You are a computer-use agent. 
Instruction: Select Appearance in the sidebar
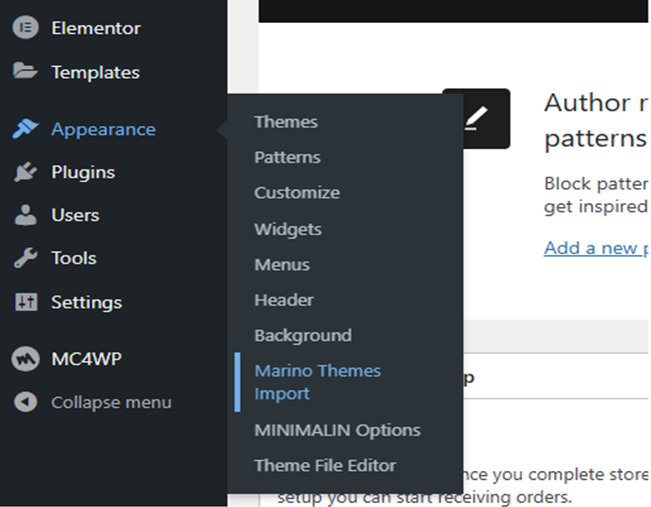103,130
